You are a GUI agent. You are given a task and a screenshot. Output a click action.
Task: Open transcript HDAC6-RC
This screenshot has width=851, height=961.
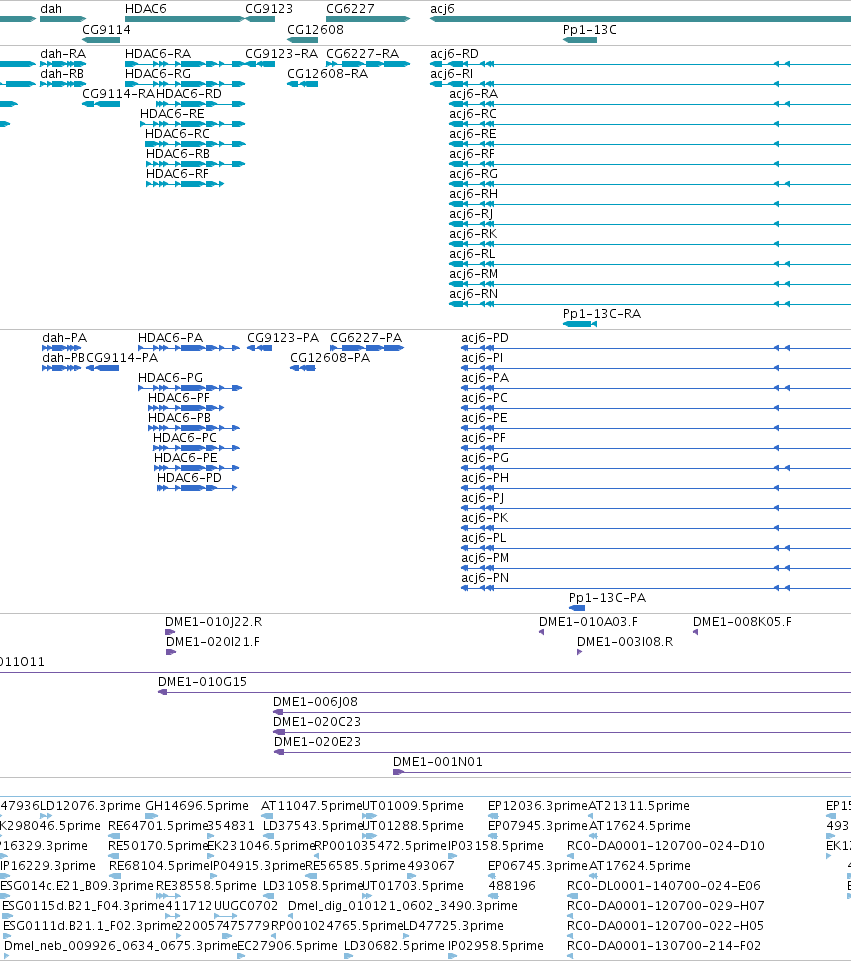point(177,134)
